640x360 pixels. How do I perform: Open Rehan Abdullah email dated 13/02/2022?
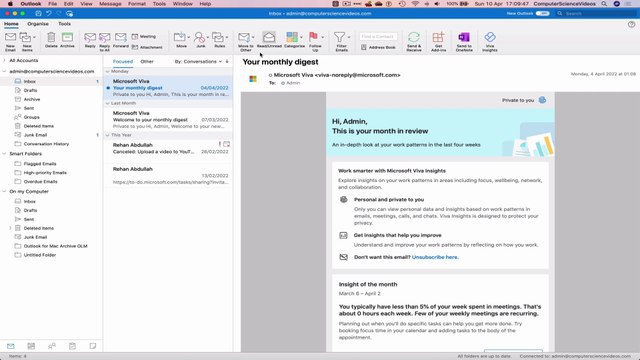[168, 176]
